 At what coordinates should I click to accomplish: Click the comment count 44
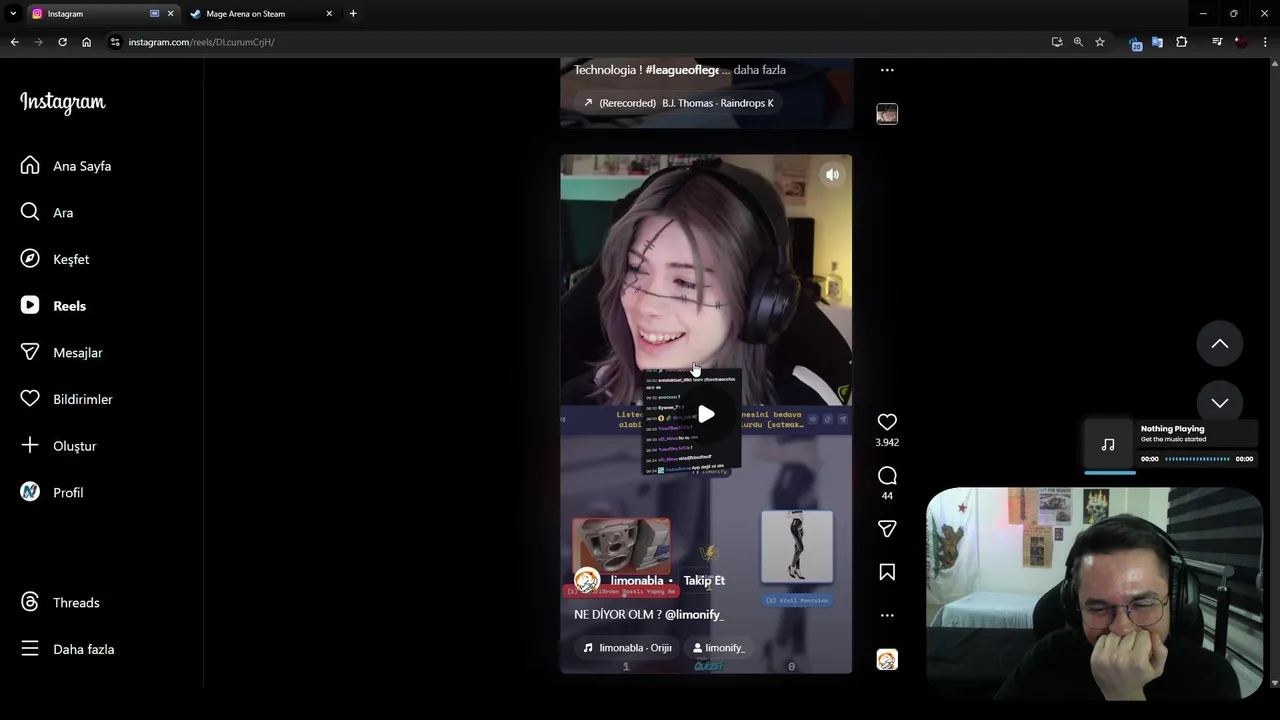[887, 496]
